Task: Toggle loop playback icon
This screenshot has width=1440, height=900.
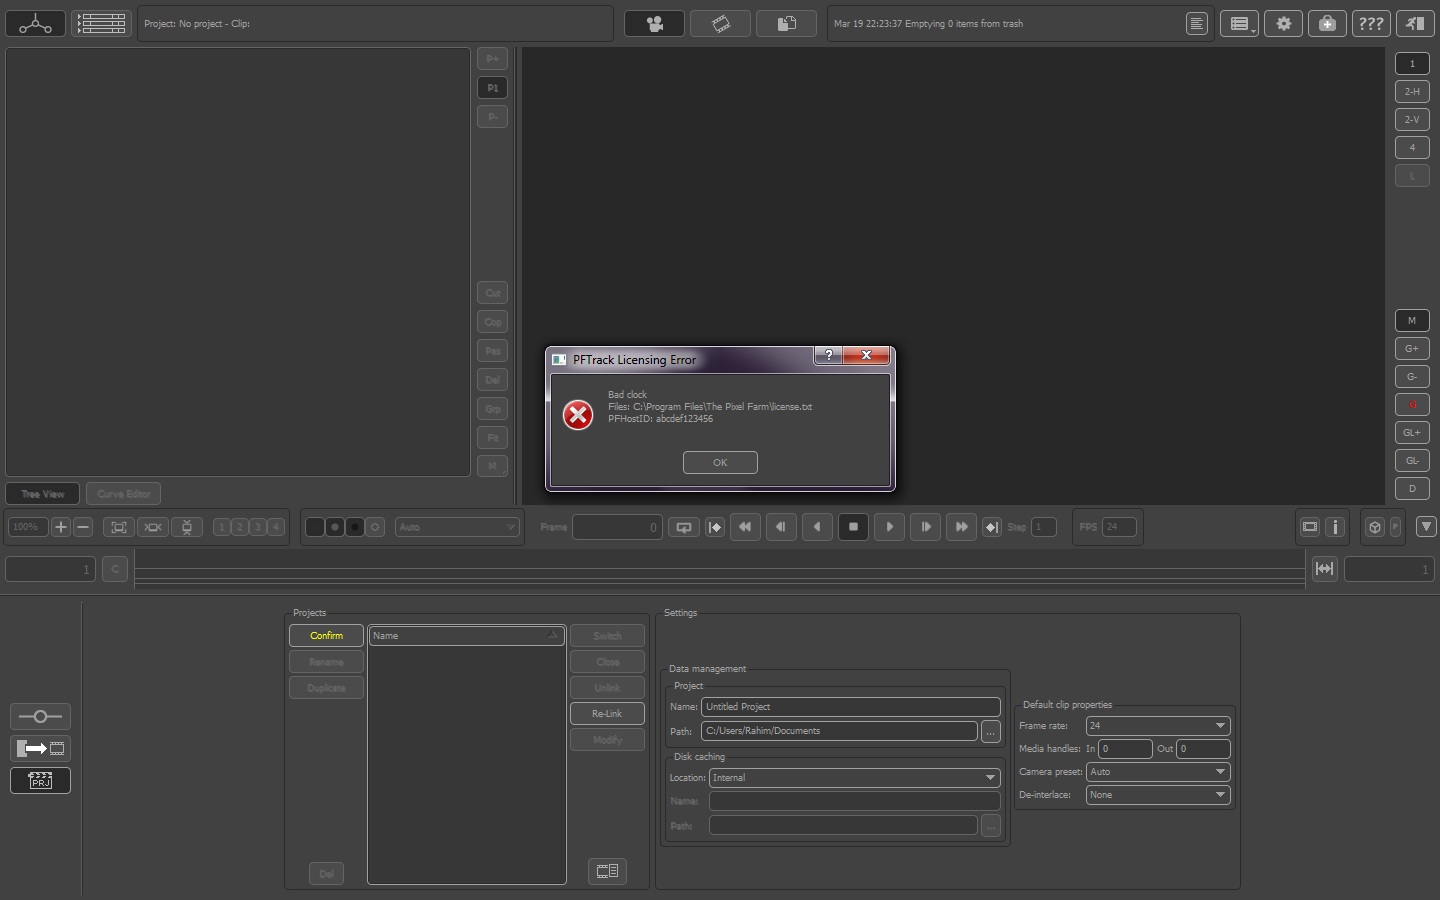Action: click(x=684, y=527)
